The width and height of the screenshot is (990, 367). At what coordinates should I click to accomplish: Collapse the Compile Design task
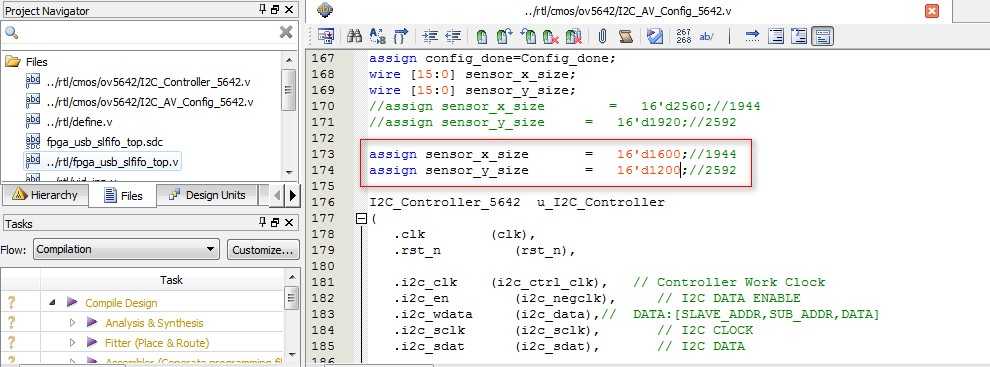point(52,303)
